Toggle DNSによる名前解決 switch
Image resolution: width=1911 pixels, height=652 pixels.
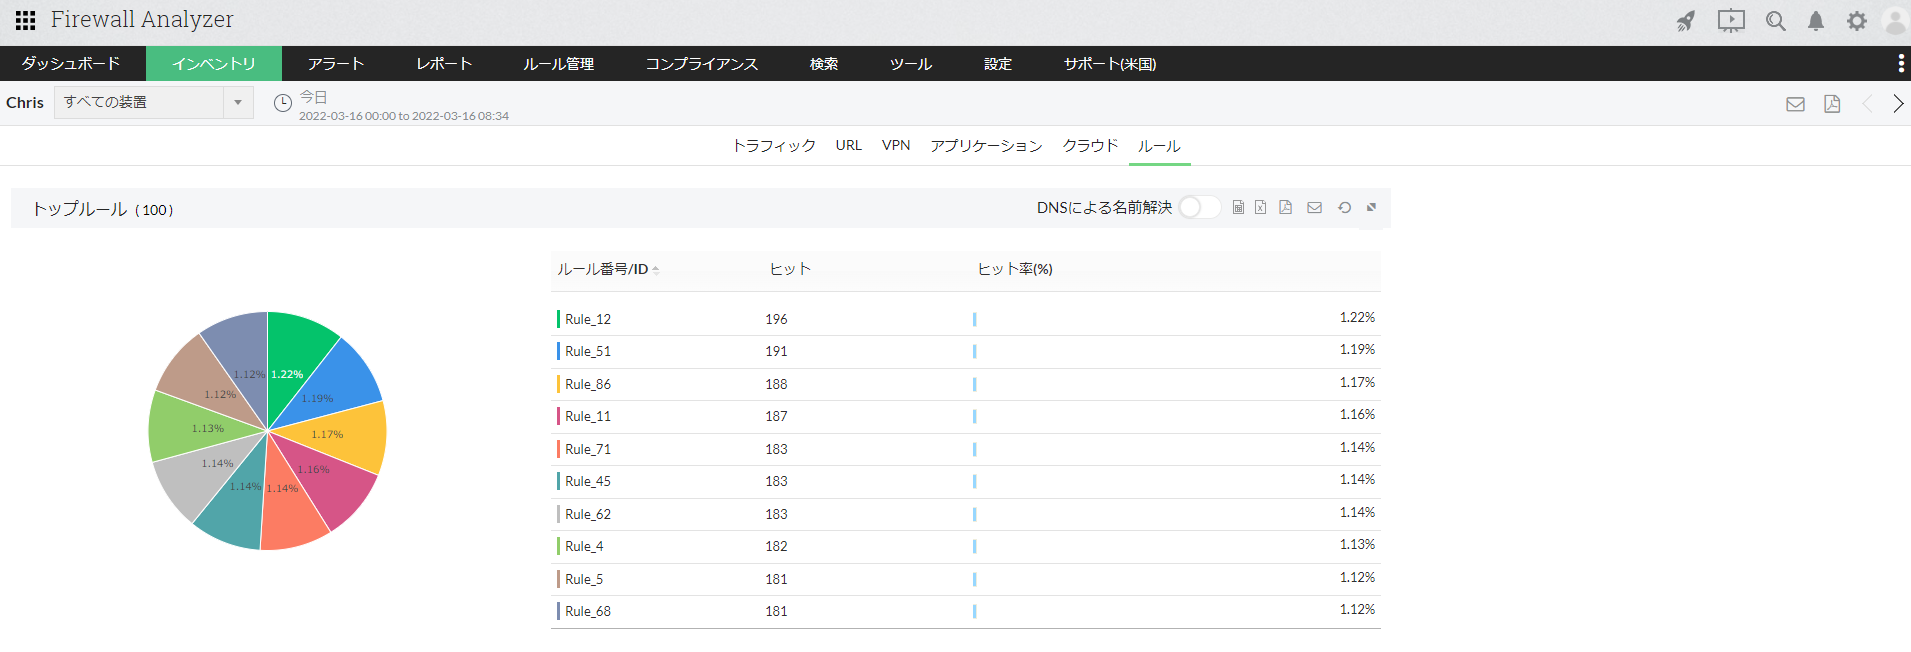tap(1198, 207)
